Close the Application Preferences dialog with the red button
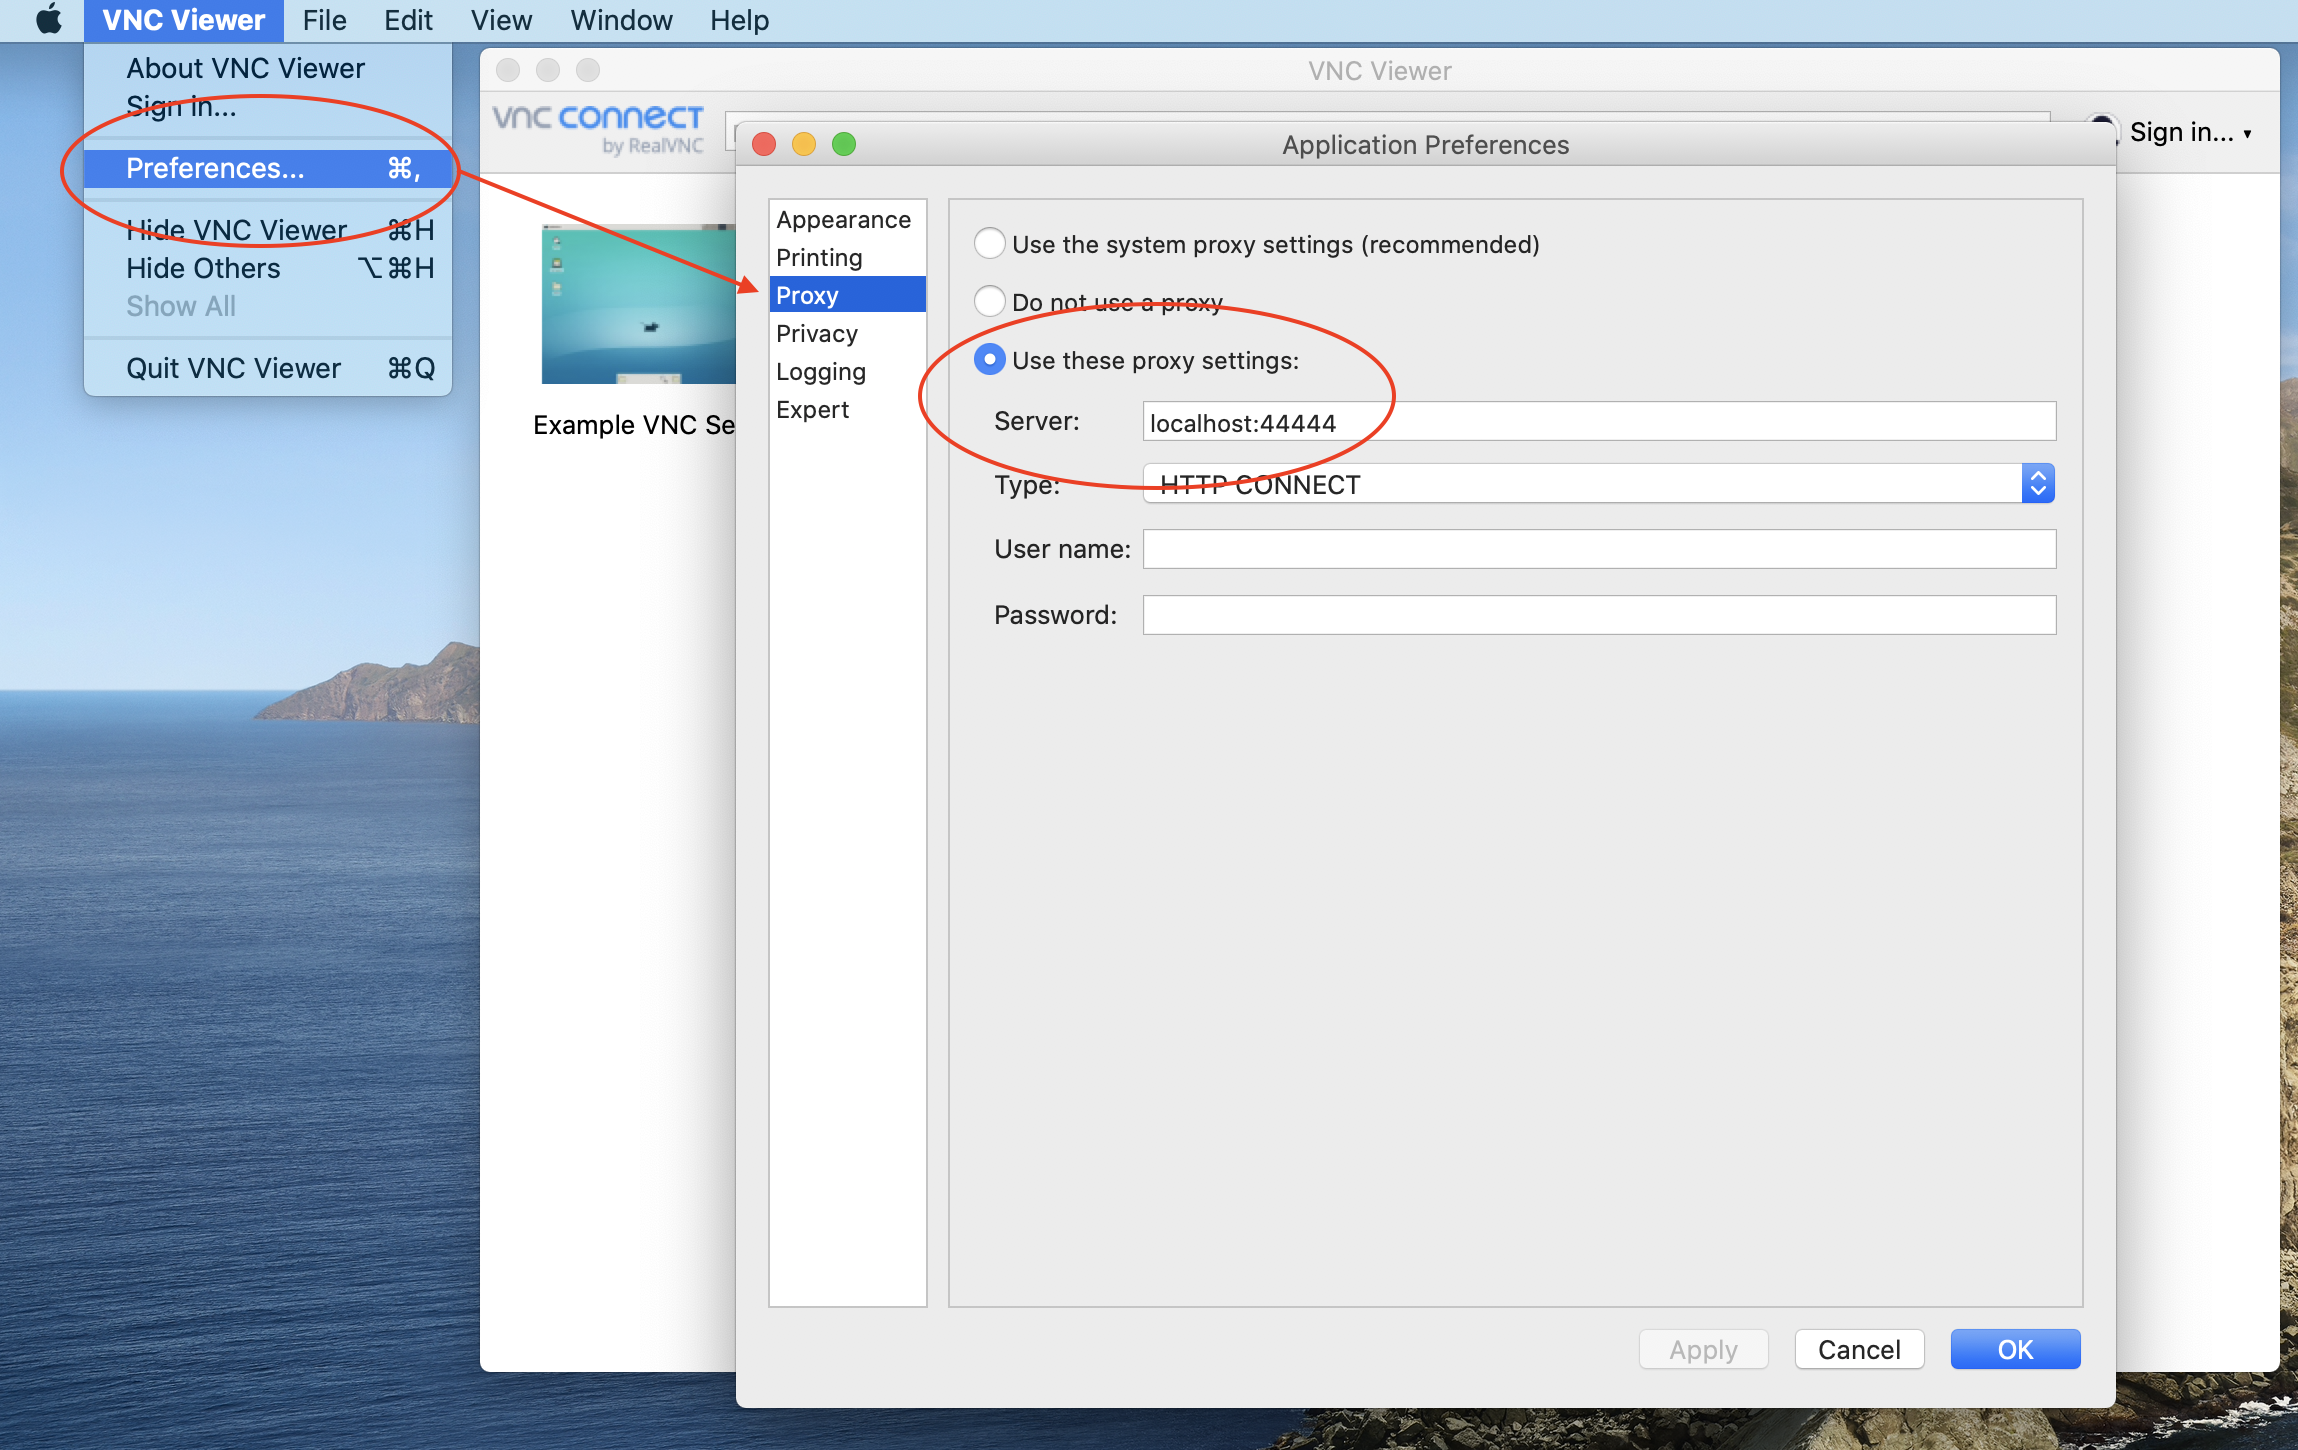The width and height of the screenshot is (2298, 1450). tap(764, 145)
